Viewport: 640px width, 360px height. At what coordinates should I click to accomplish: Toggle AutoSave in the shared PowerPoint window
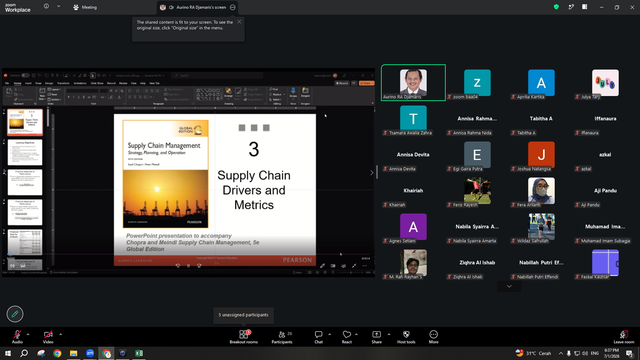tap(25, 75)
